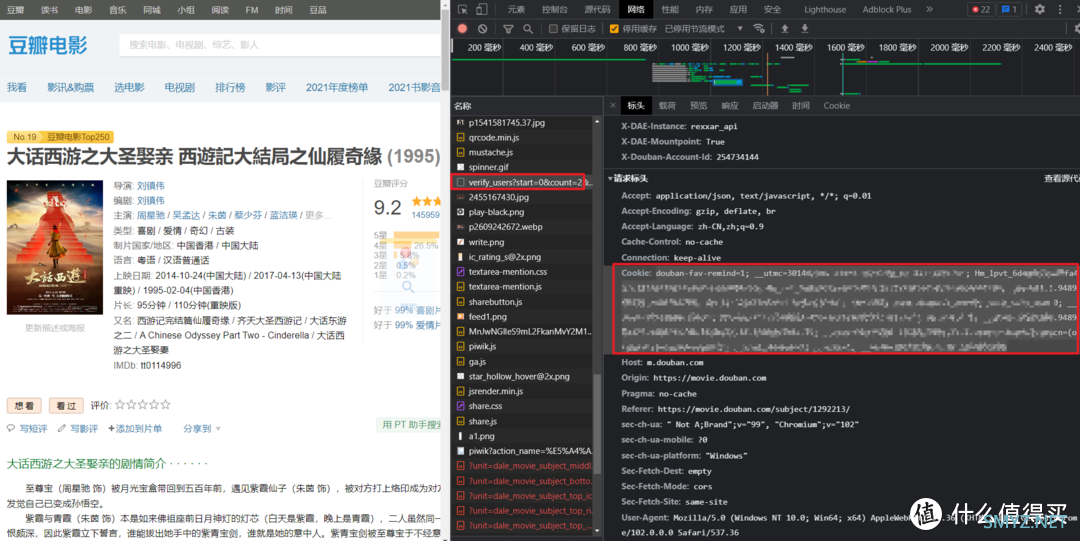The image size is (1080, 541).
Task: Click the magnifier icon over the rating chart
Action: pyautogui.click(x=408, y=286)
